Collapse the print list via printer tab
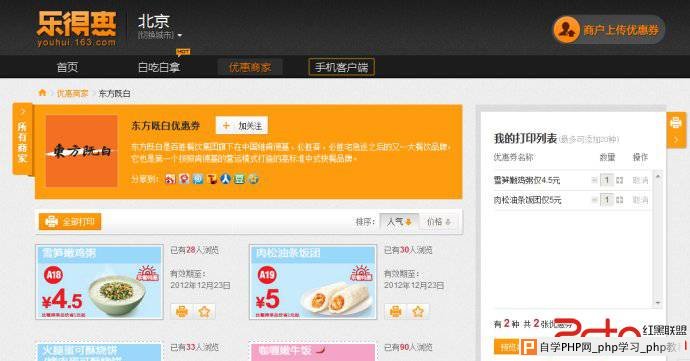 pos(676,130)
